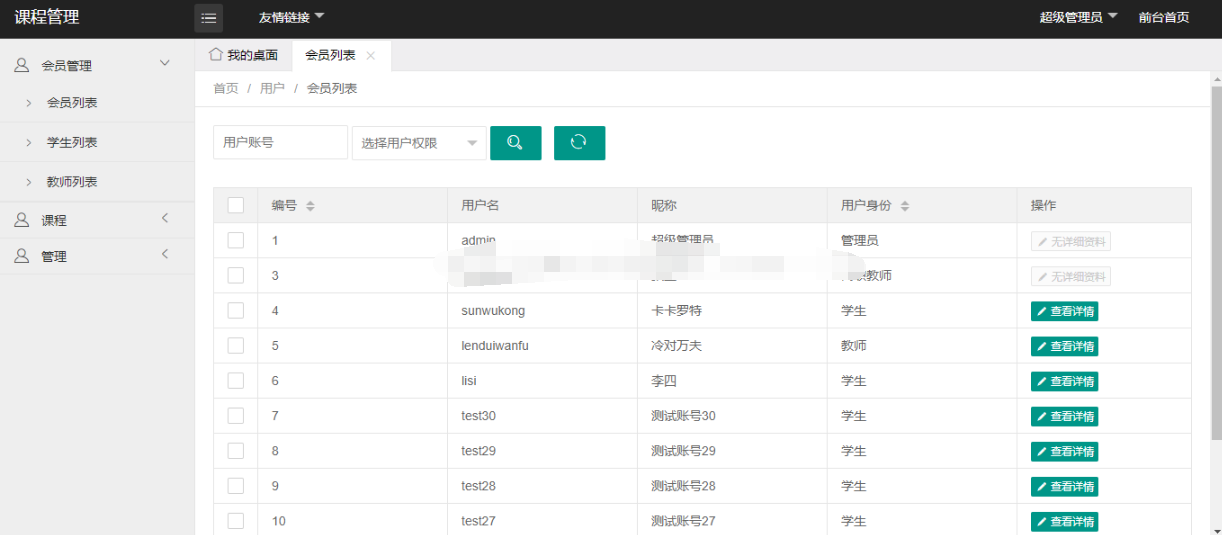
Task: Check the box for test27 row
Action: (x=236, y=520)
